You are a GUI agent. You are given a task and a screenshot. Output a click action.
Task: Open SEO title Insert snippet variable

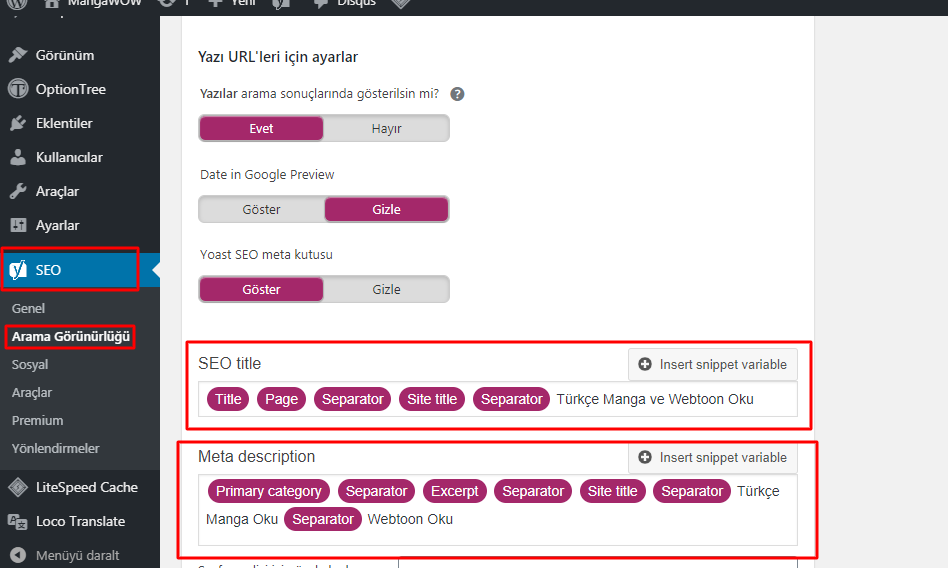(x=713, y=365)
